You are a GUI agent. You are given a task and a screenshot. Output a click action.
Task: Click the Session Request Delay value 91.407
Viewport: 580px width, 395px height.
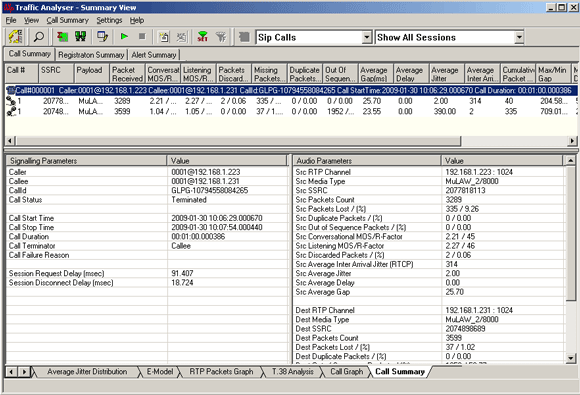[x=182, y=273]
